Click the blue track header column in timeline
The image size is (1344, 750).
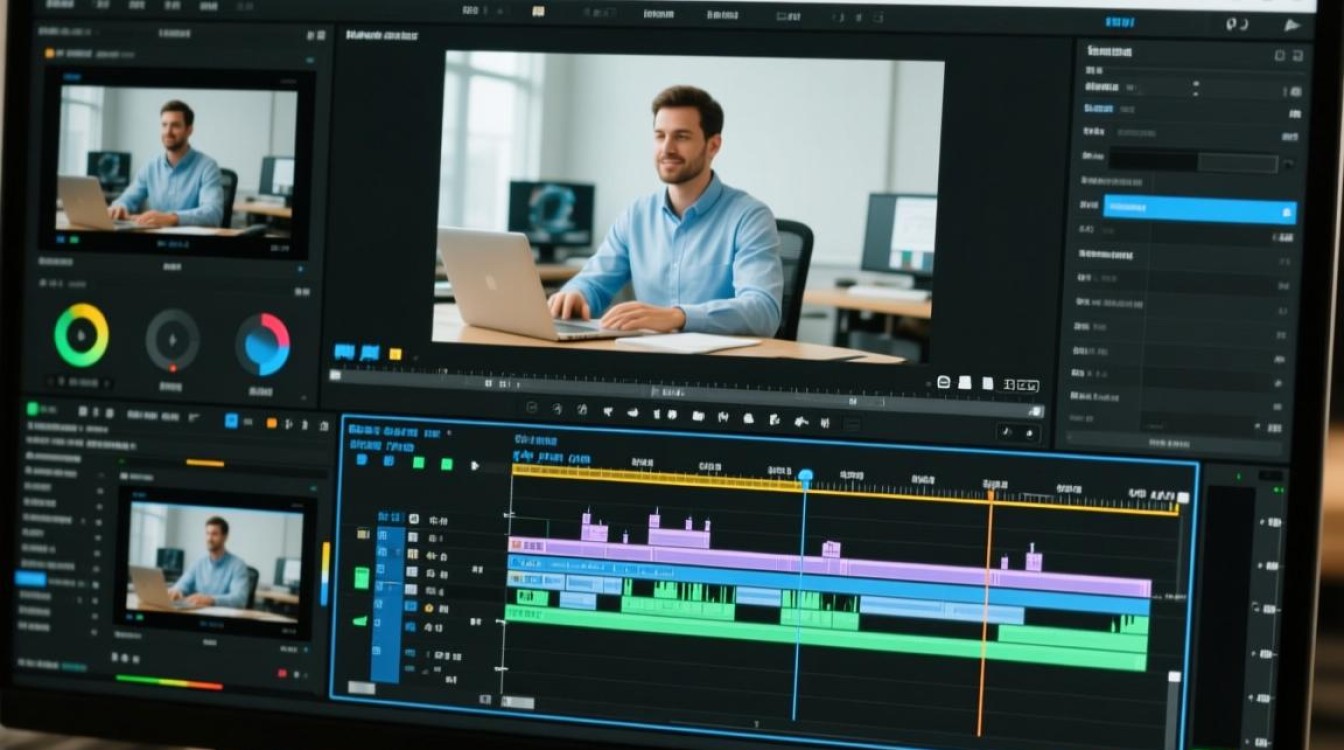(x=387, y=604)
